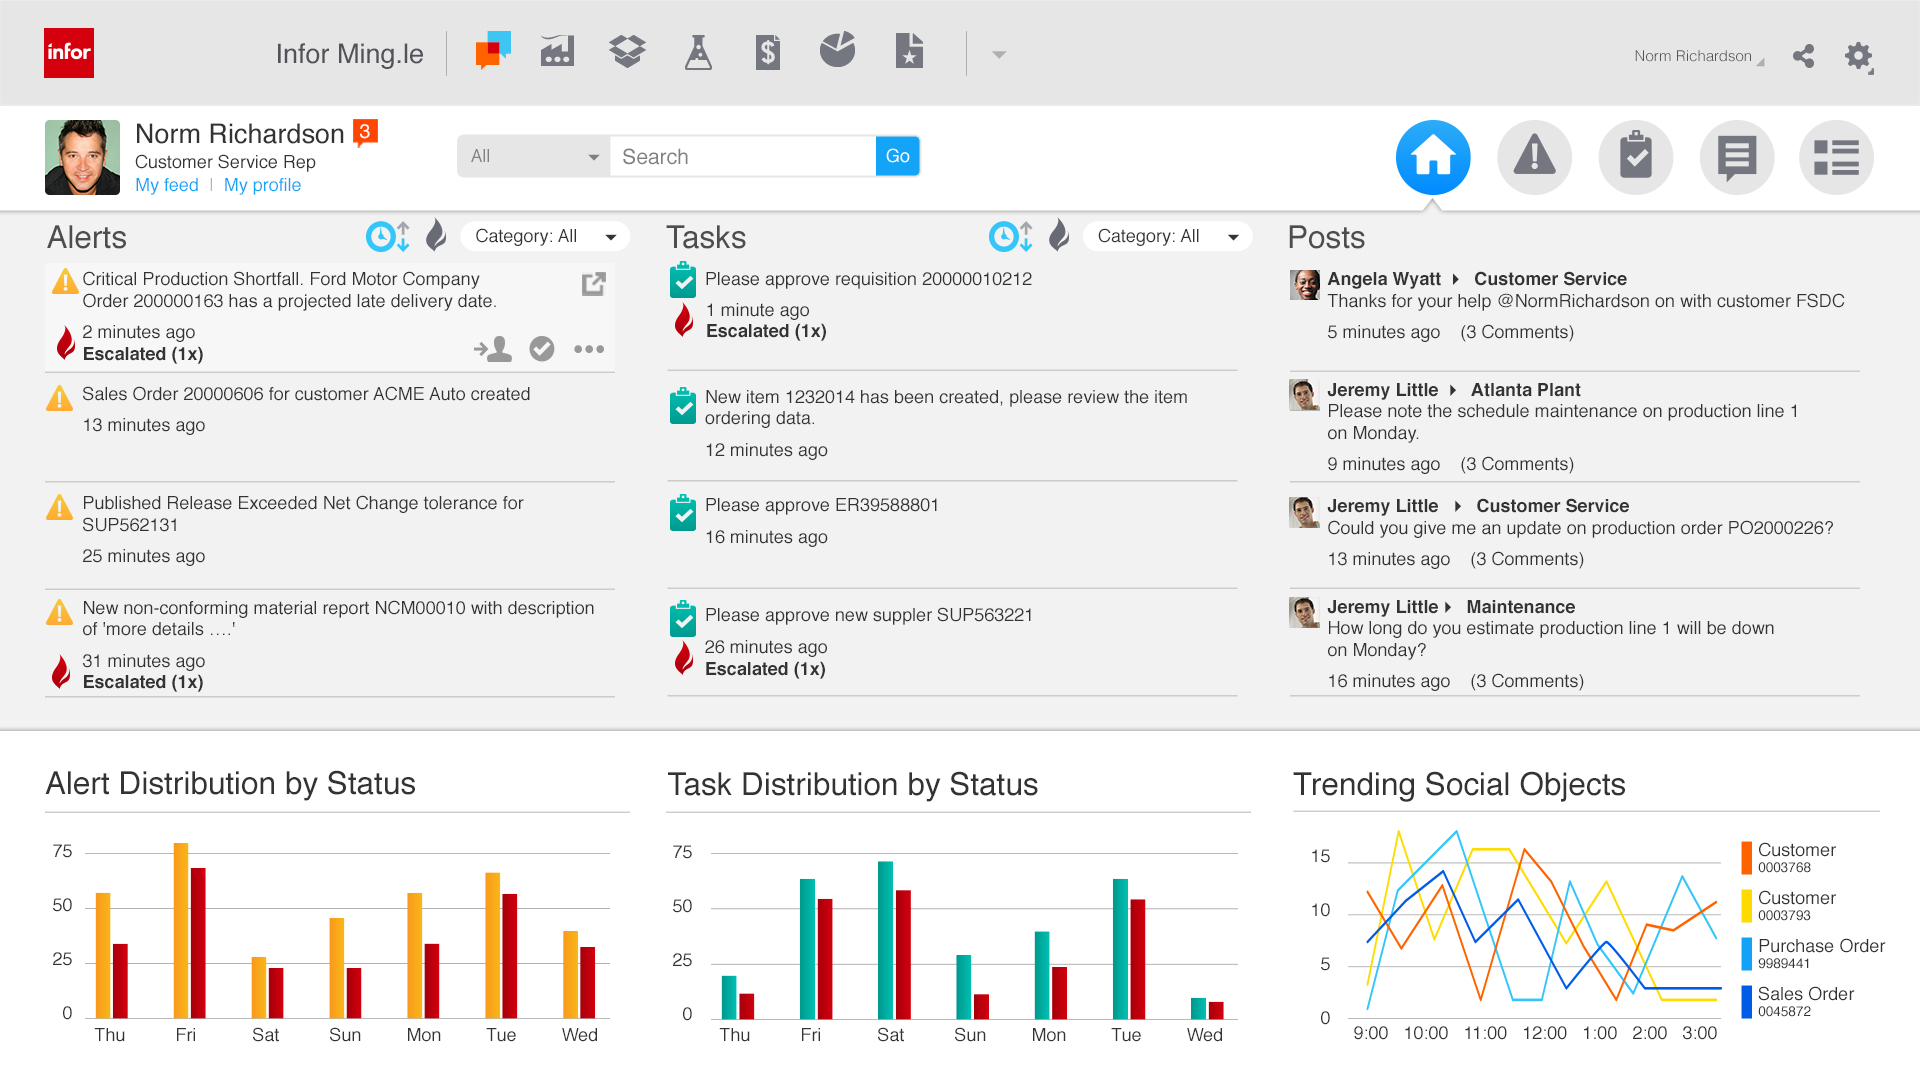Open the starred document icon in top bar

point(909,51)
